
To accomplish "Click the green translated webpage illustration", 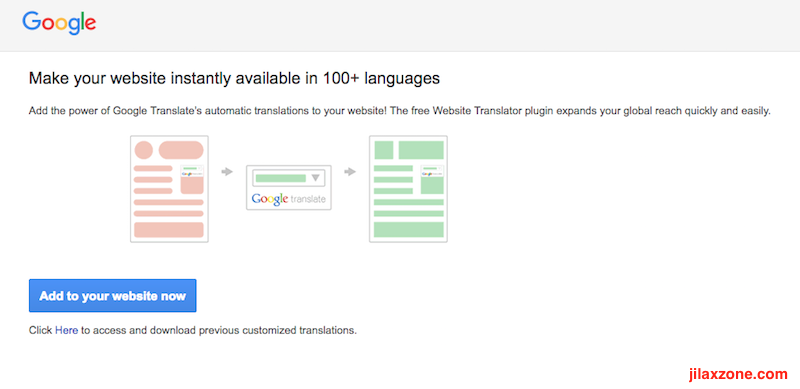I will pos(408,189).
